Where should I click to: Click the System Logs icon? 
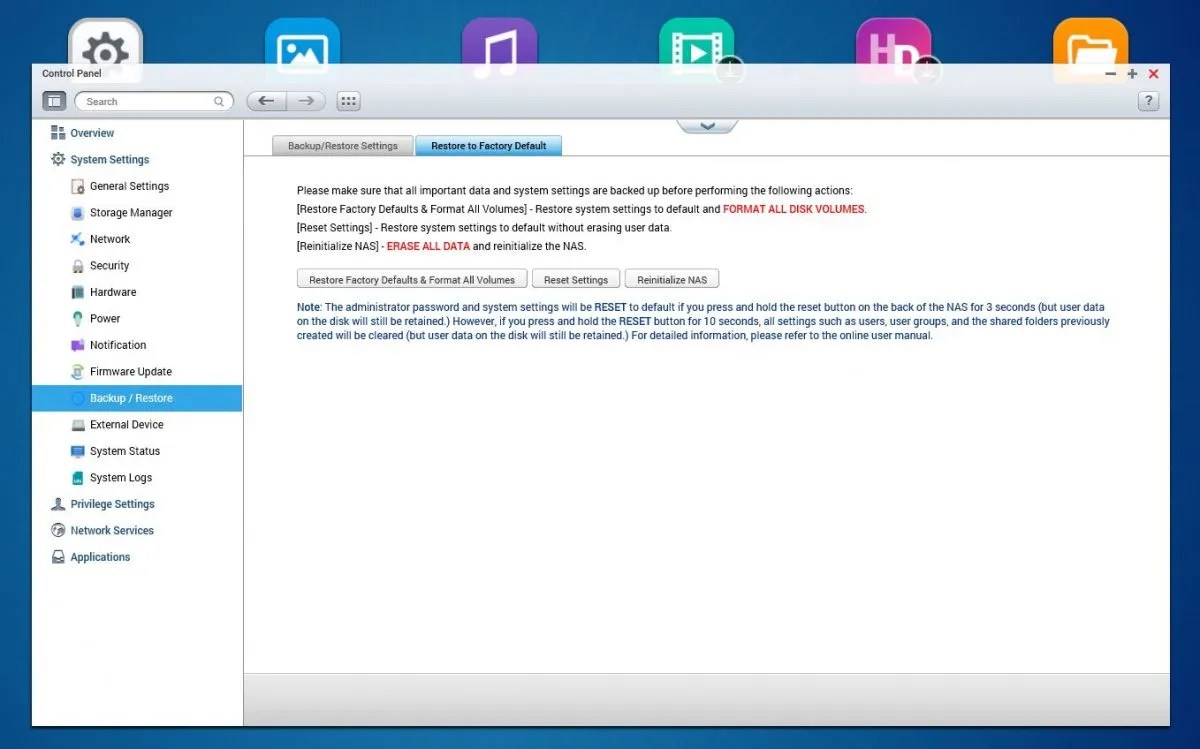(x=78, y=478)
